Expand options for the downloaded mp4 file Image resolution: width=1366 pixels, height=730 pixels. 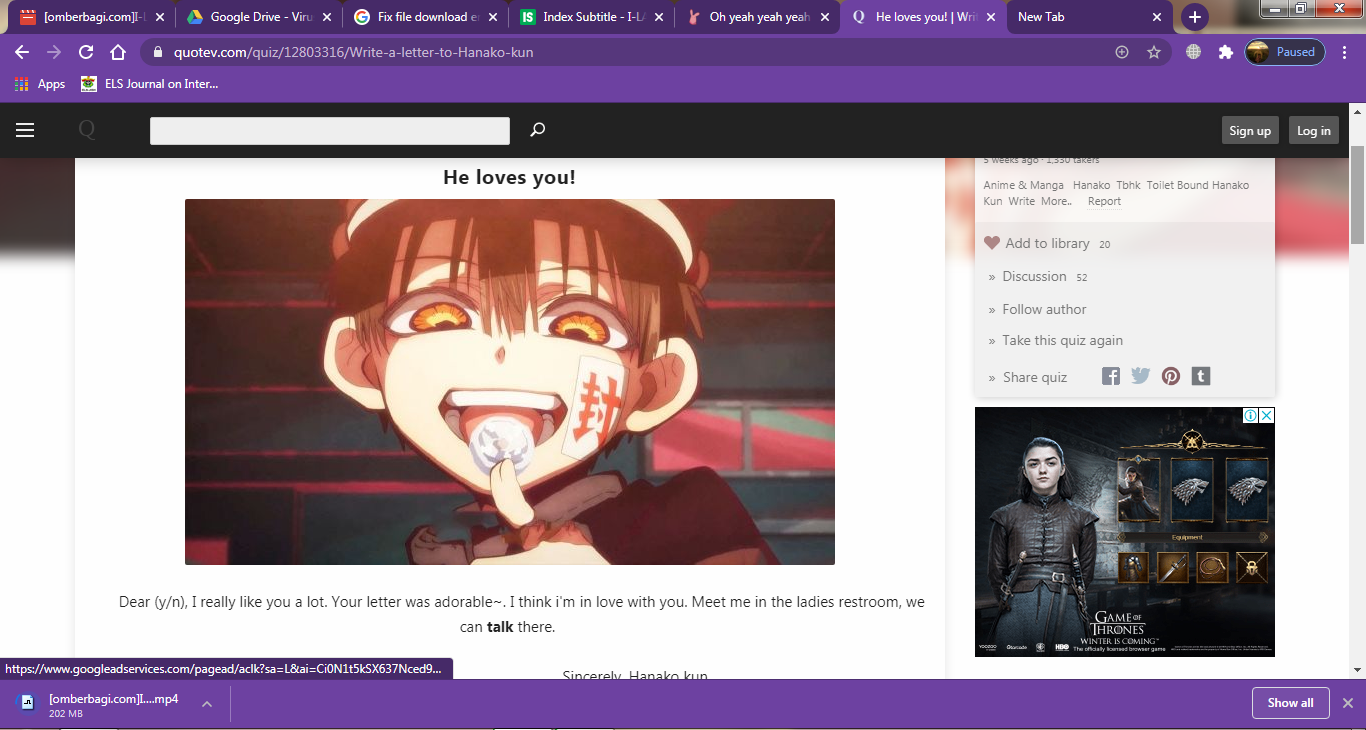coord(207,704)
